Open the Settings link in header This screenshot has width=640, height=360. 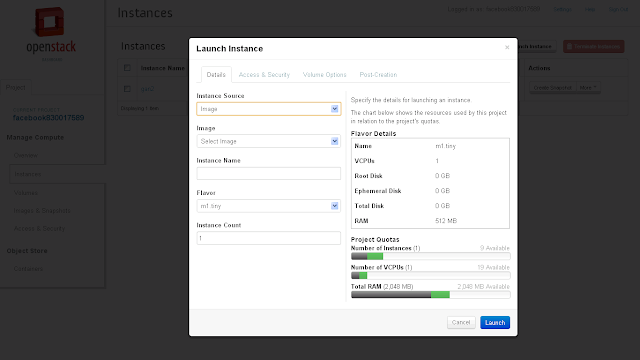562,9
